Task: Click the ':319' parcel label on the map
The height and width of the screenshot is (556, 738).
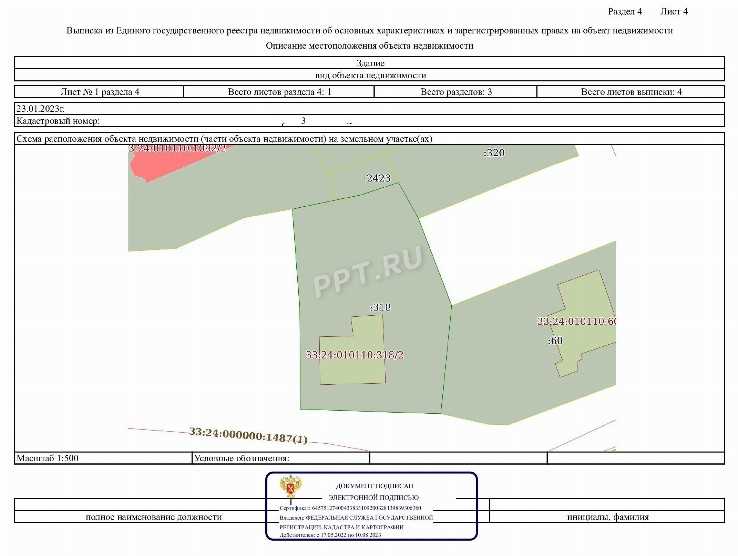Action: (380, 307)
